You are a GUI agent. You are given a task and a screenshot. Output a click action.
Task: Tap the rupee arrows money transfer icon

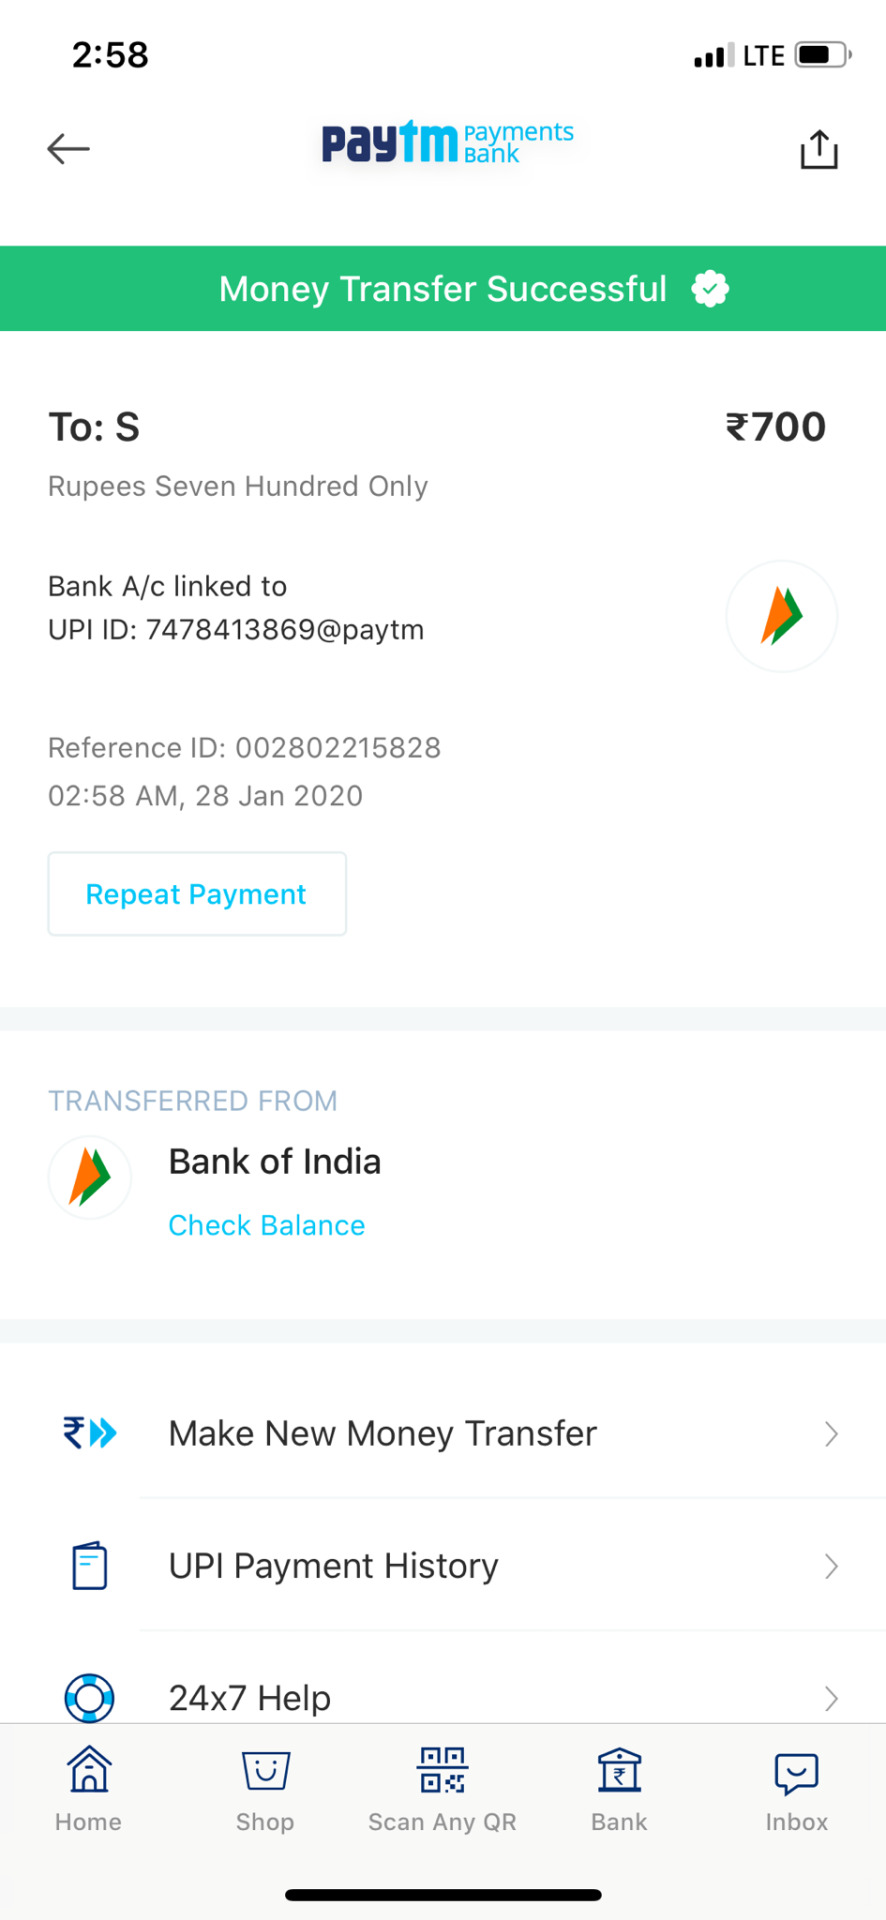[90, 1433]
